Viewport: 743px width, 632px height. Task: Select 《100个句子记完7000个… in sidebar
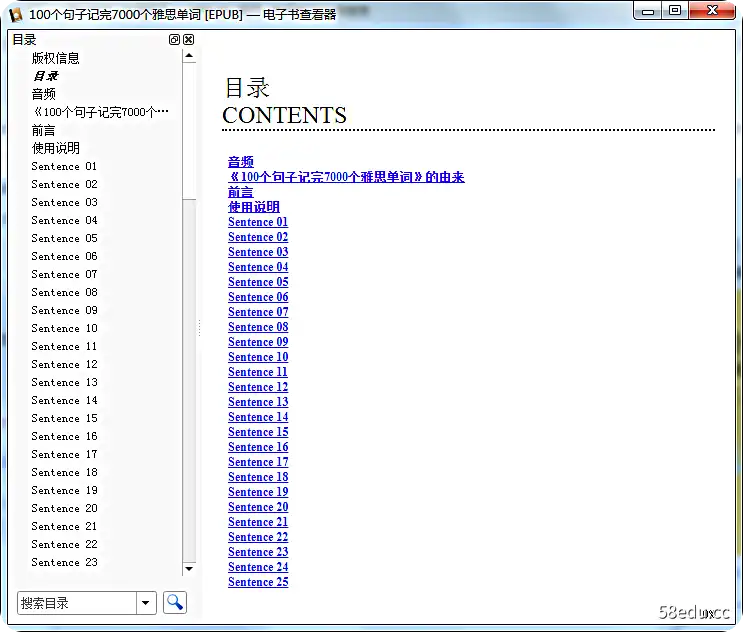tap(100, 112)
